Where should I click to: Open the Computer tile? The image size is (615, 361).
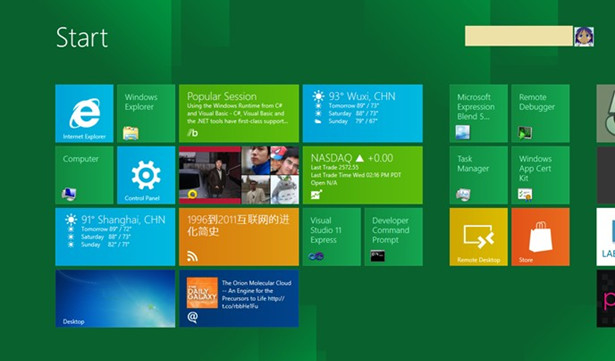(x=84, y=175)
